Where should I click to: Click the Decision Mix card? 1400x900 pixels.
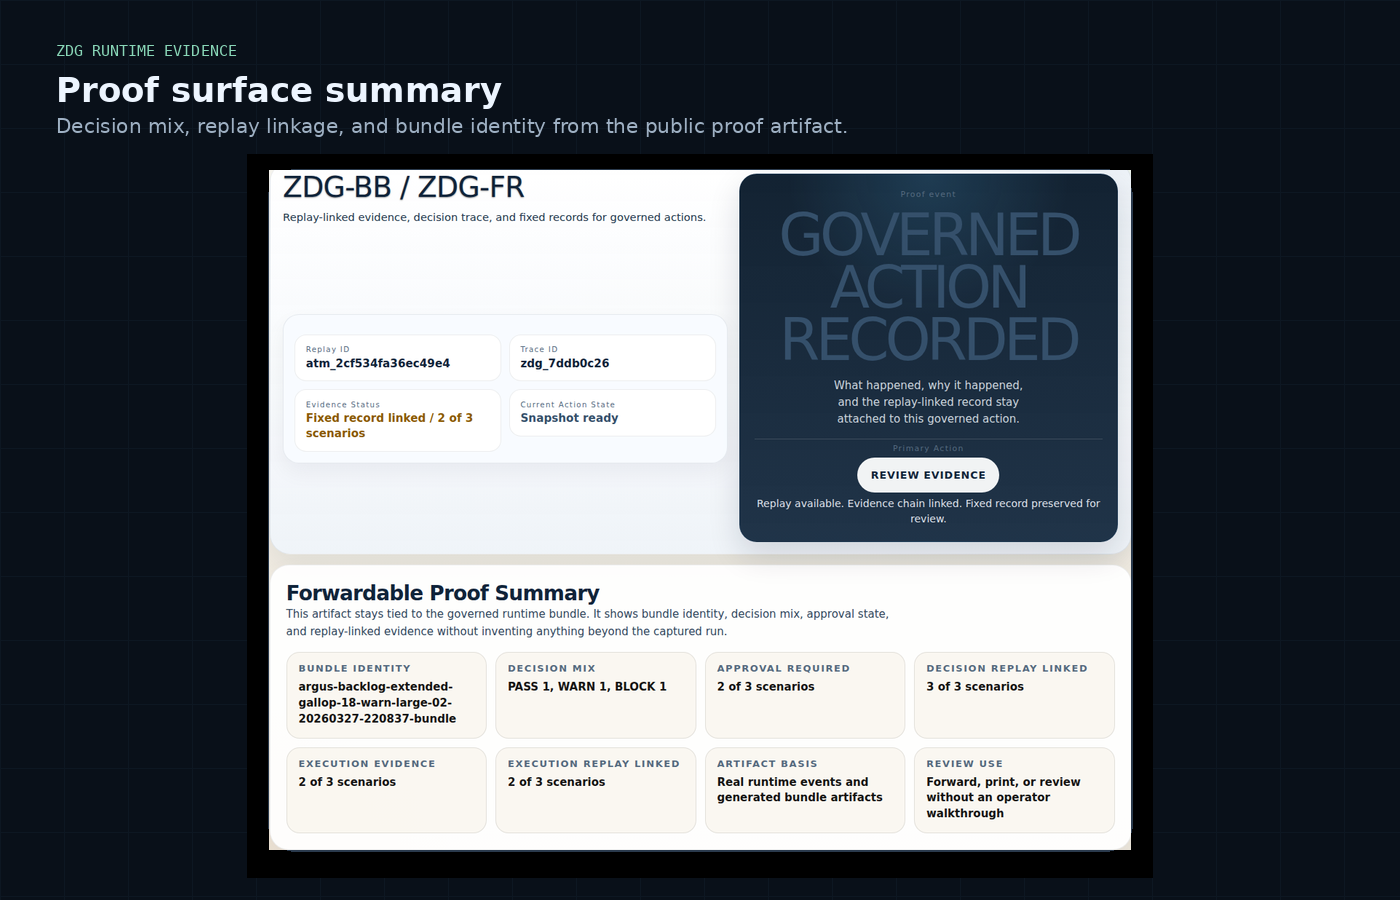pyautogui.click(x=595, y=695)
